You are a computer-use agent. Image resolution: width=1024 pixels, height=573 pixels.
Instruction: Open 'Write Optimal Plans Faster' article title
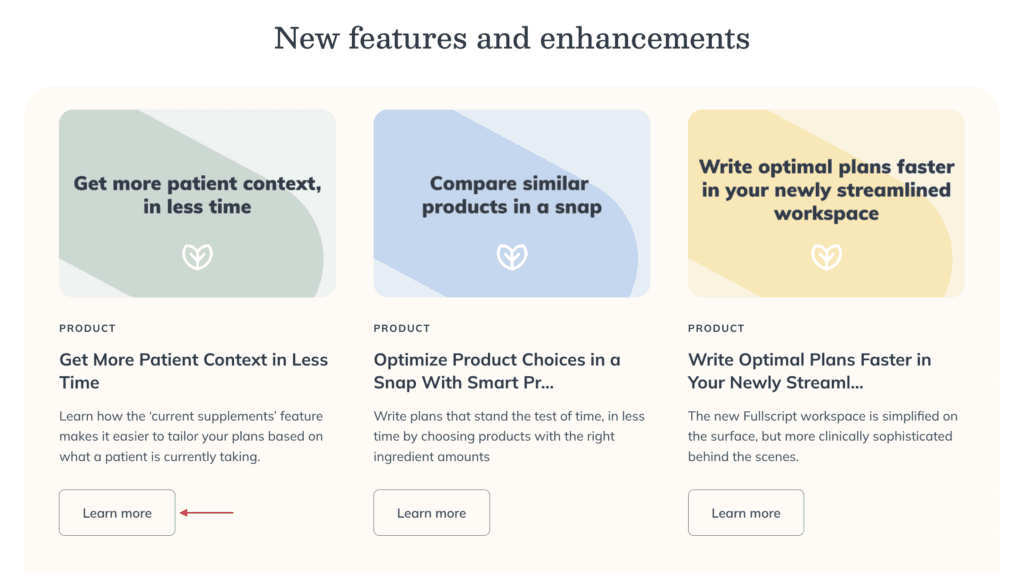pos(809,370)
